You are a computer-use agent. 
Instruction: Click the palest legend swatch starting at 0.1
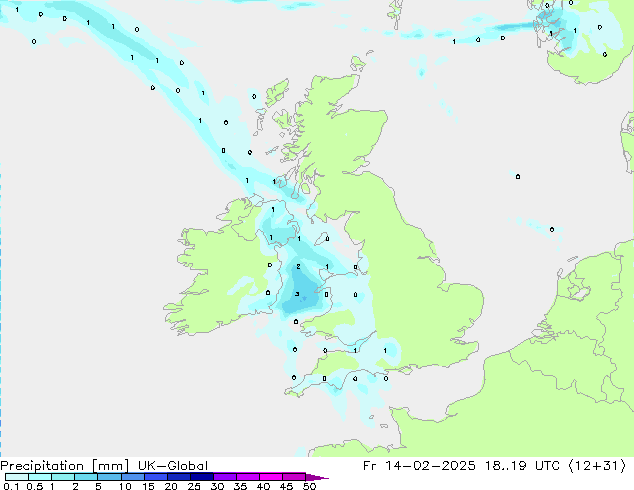pyautogui.click(x=17, y=477)
